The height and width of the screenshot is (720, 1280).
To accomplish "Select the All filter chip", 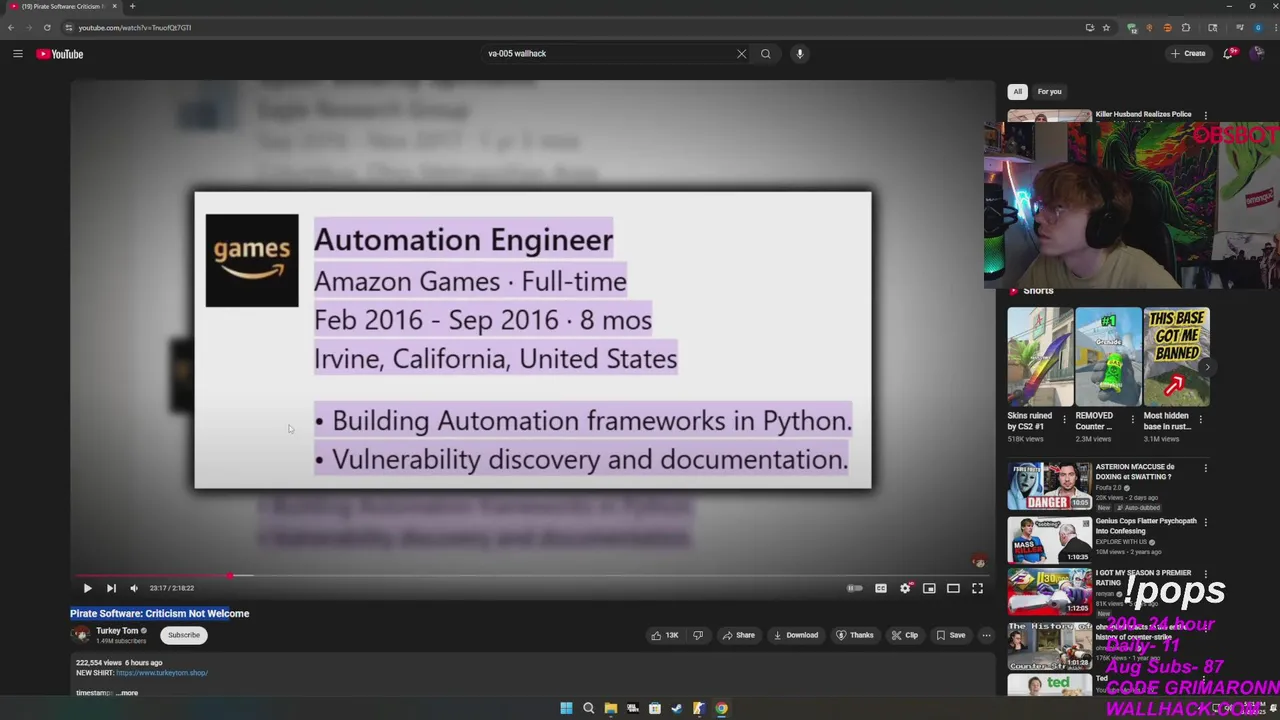I will click(x=1017, y=91).
